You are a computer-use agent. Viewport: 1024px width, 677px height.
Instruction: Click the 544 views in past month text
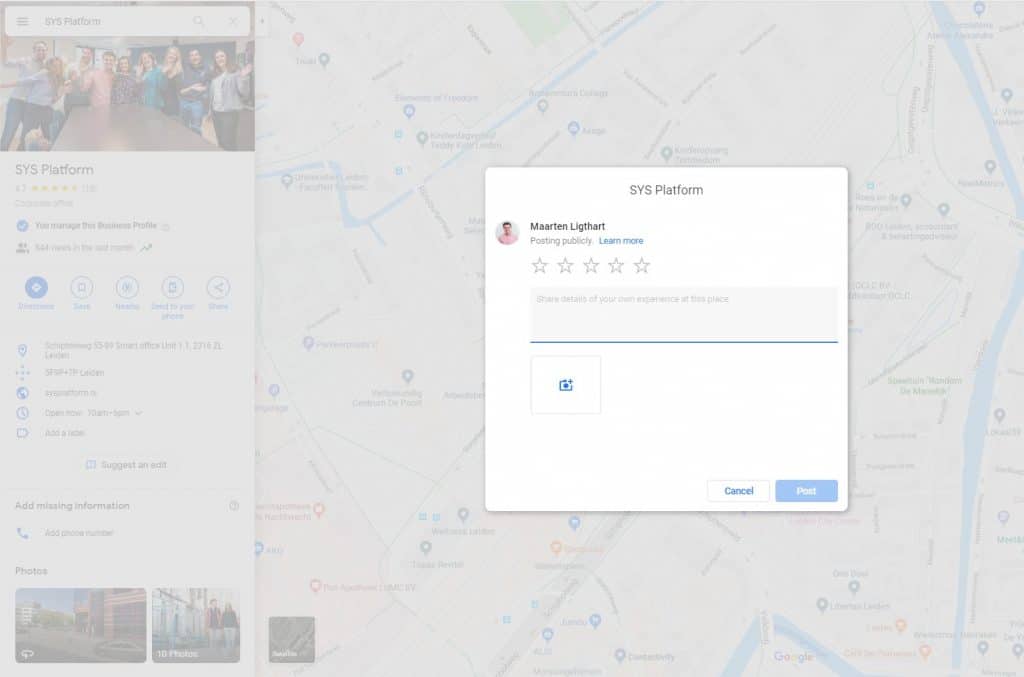[x=84, y=248]
